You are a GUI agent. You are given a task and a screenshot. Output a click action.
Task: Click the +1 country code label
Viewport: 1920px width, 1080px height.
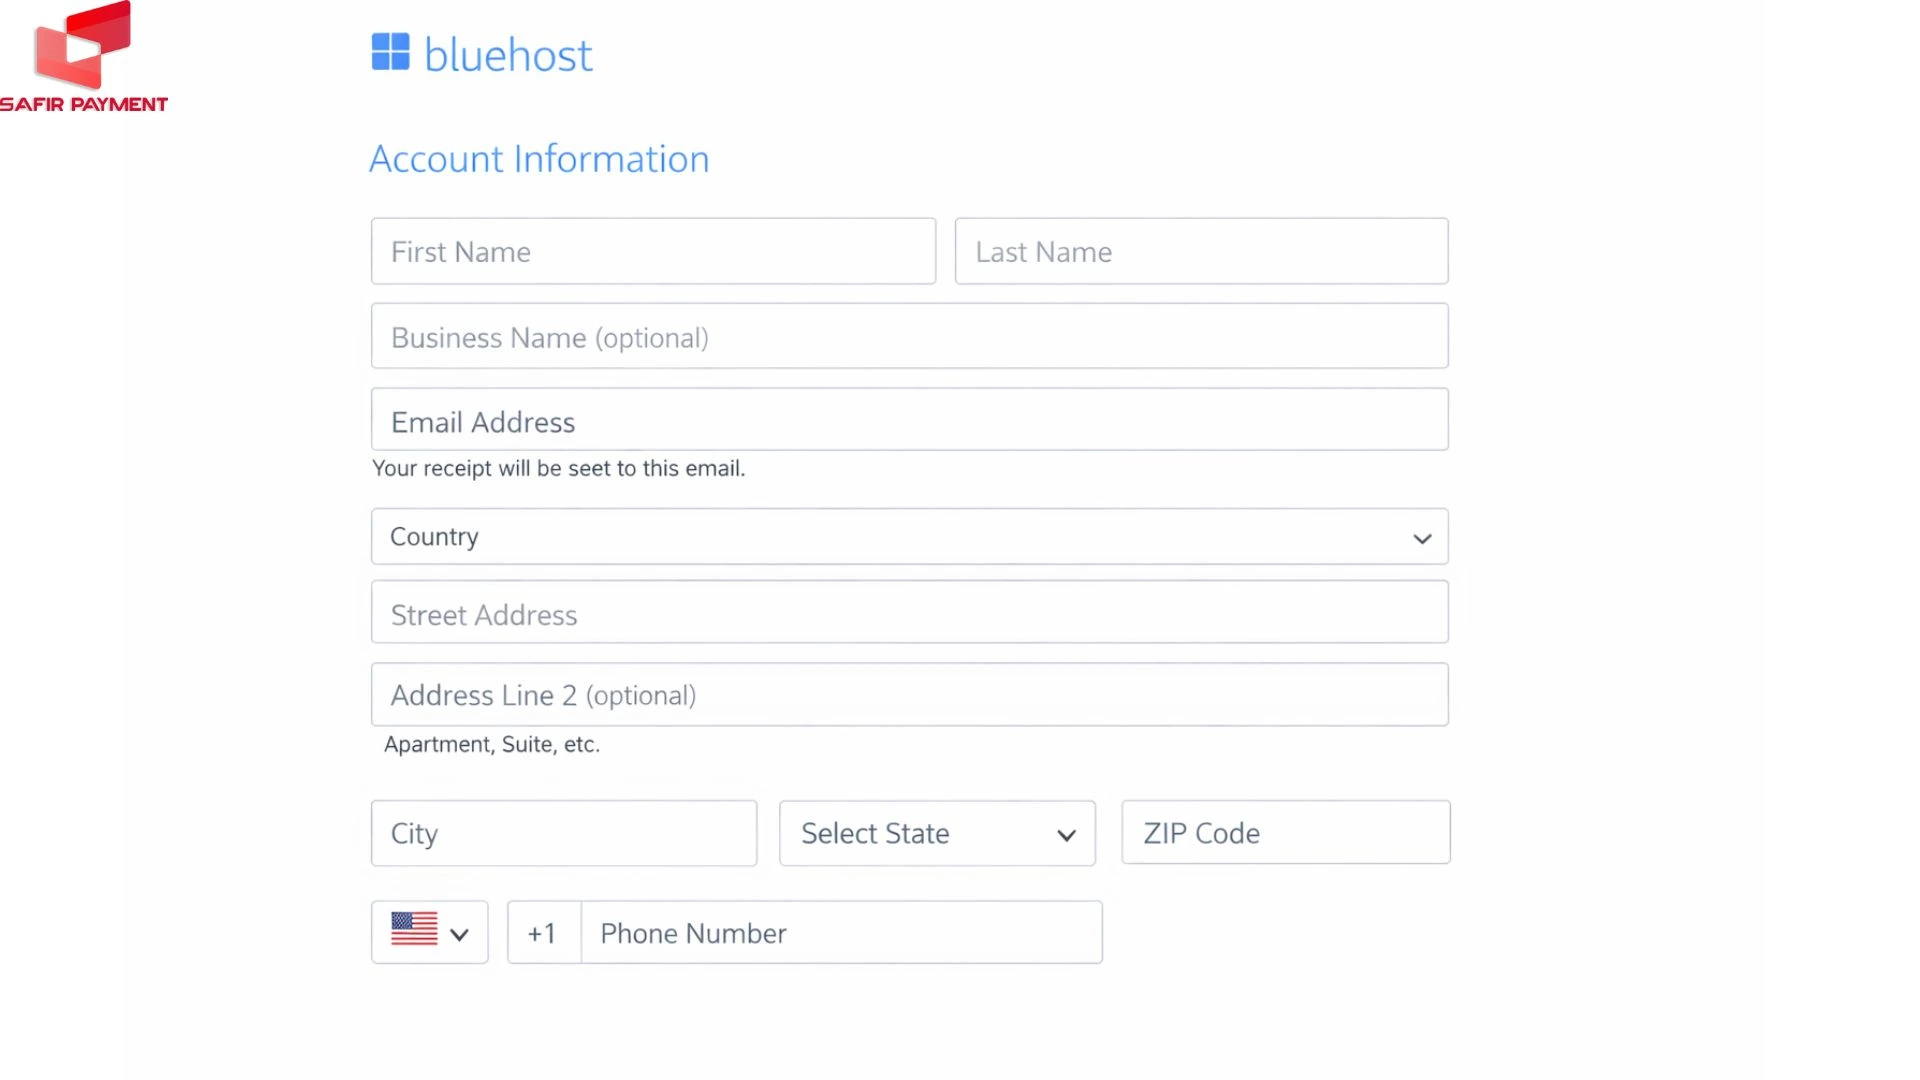pyautogui.click(x=542, y=932)
